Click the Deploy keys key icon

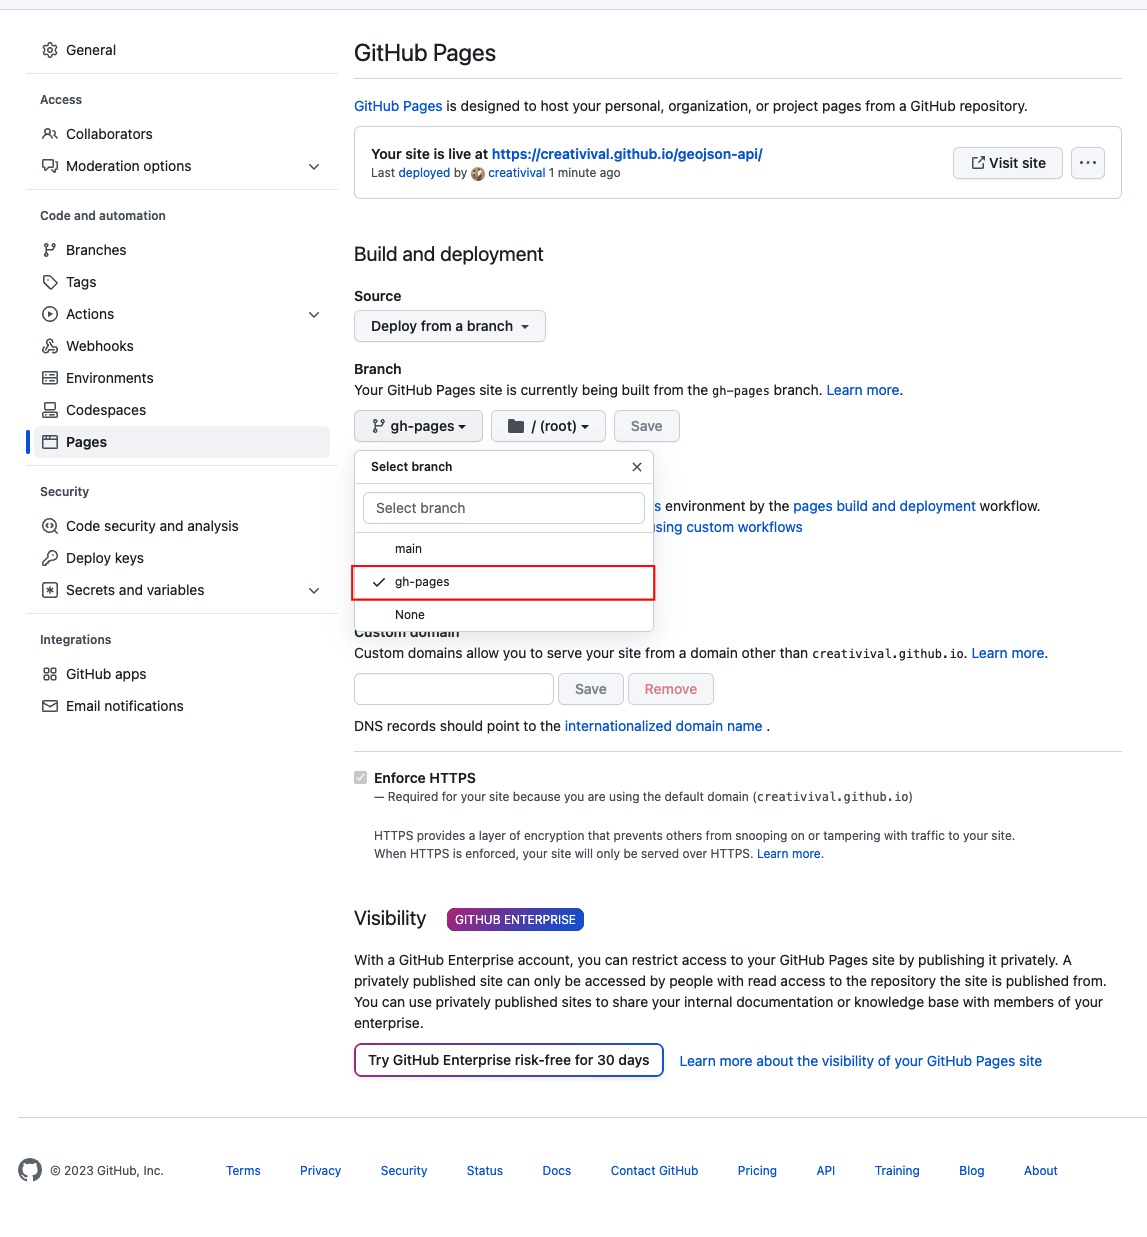(x=50, y=558)
